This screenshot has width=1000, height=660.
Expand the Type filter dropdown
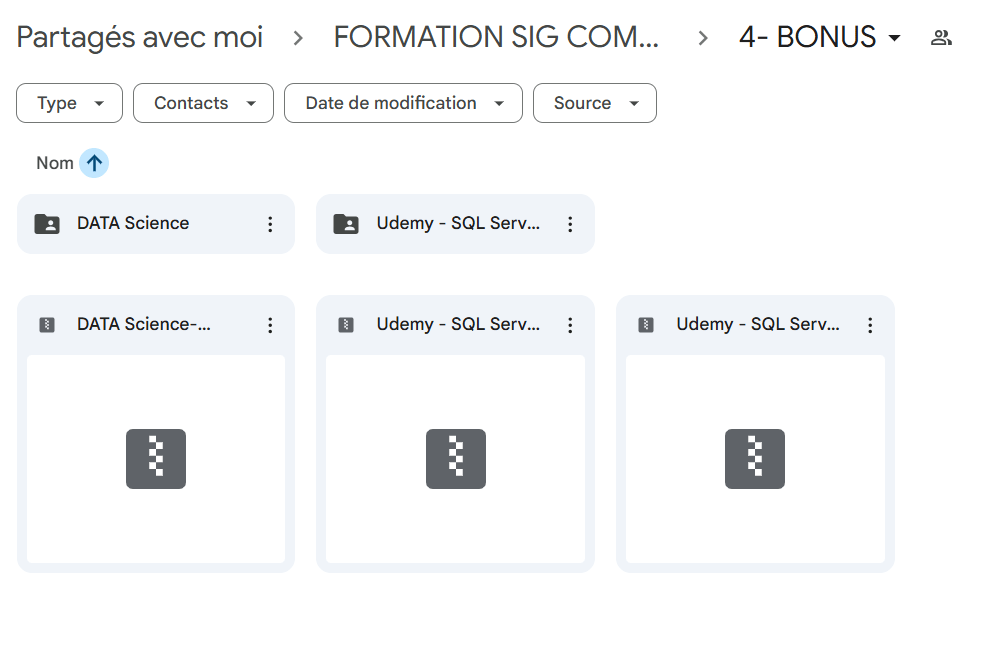69,103
